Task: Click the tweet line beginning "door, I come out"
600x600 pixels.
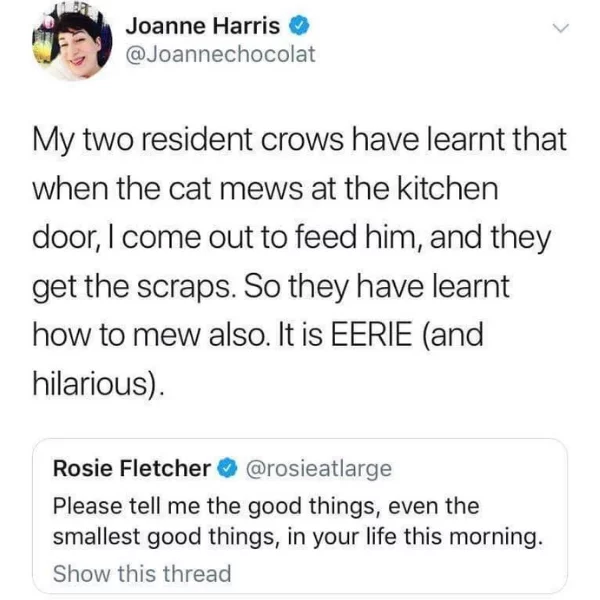Action: (x=292, y=238)
